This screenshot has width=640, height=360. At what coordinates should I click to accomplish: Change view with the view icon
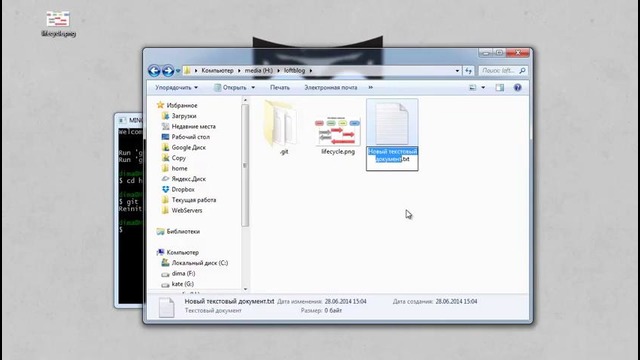coord(472,87)
